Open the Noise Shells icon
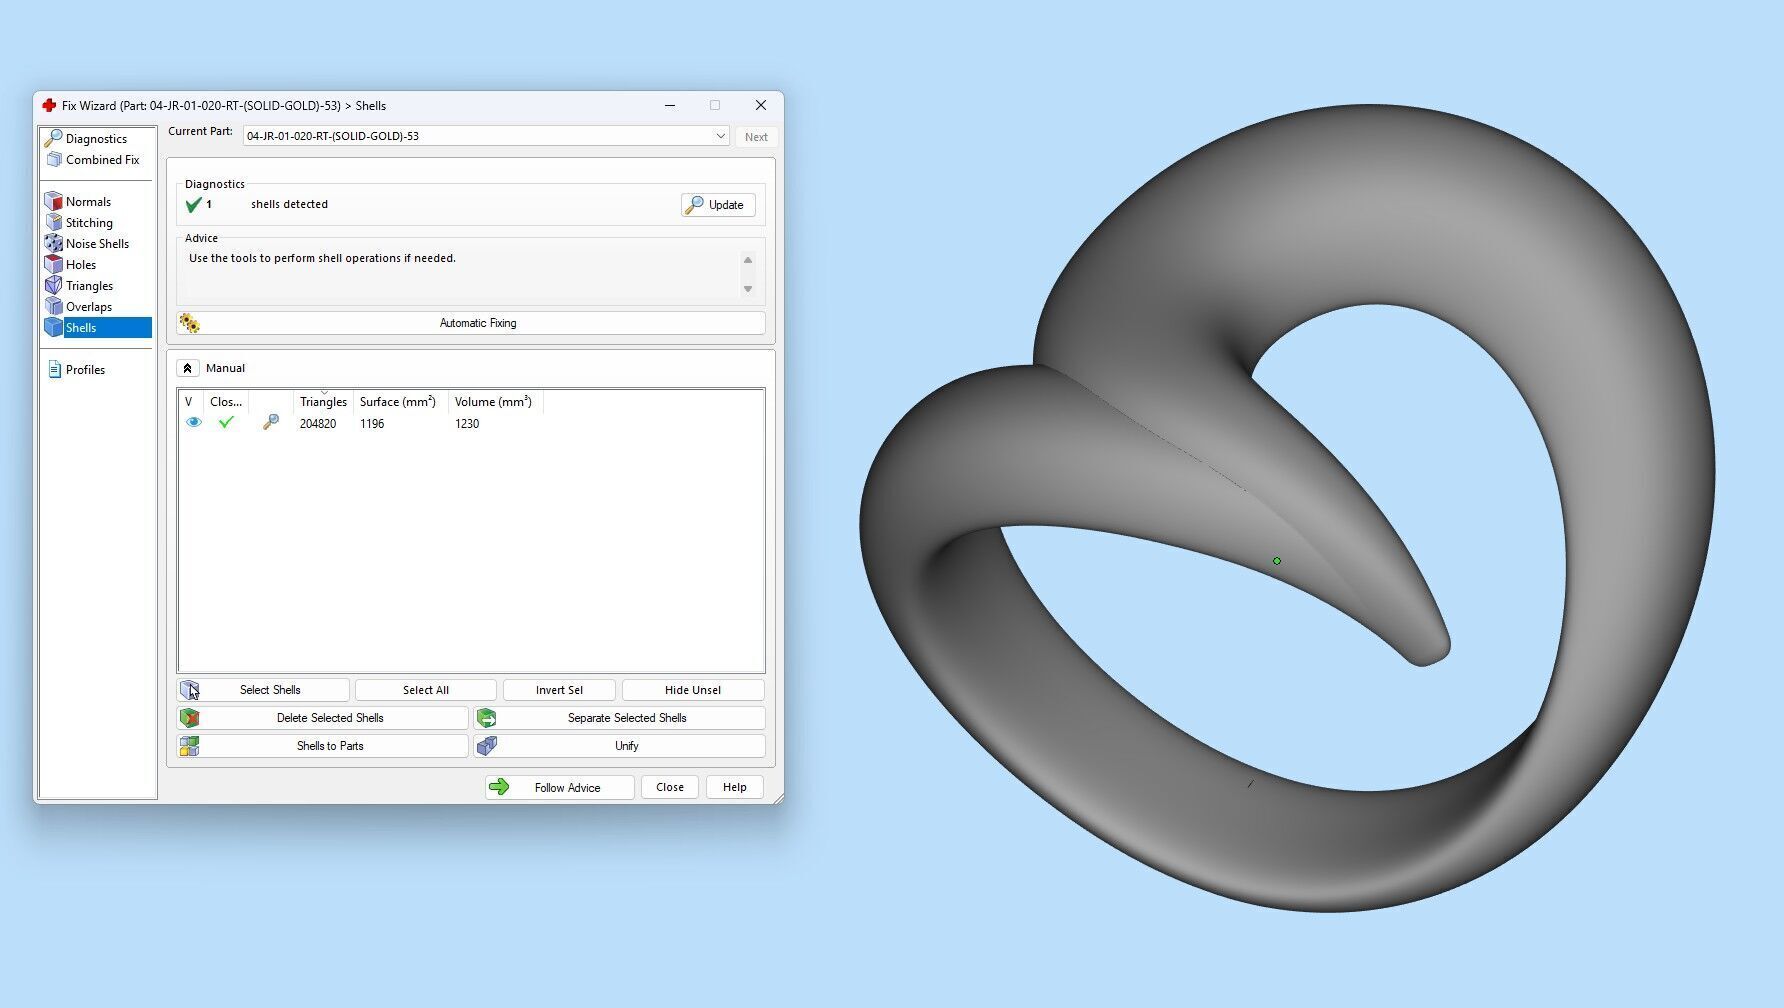The image size is (1784, 1008). coord(54,244)
